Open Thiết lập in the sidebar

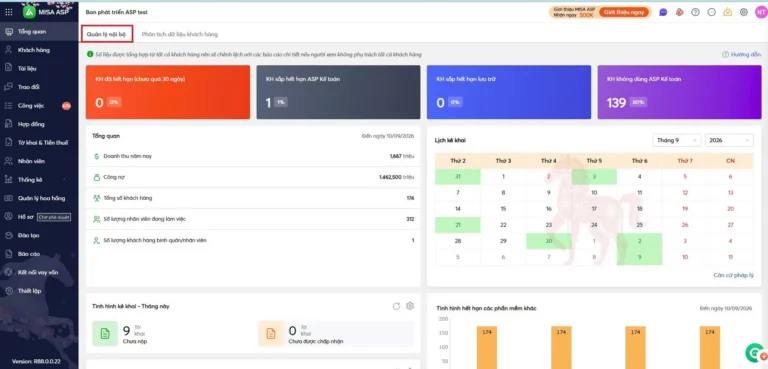click(39, 291)
